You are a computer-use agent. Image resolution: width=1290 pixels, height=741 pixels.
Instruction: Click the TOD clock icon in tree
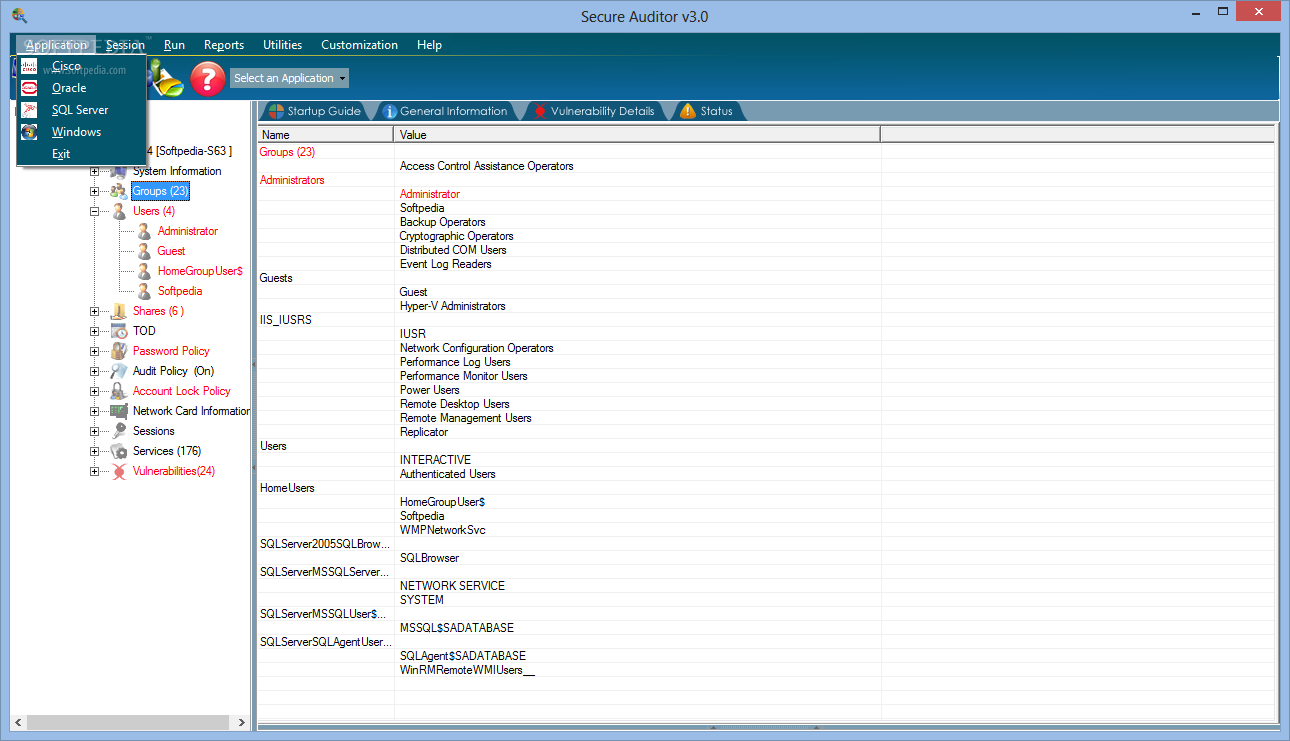[x=119, y=331]
